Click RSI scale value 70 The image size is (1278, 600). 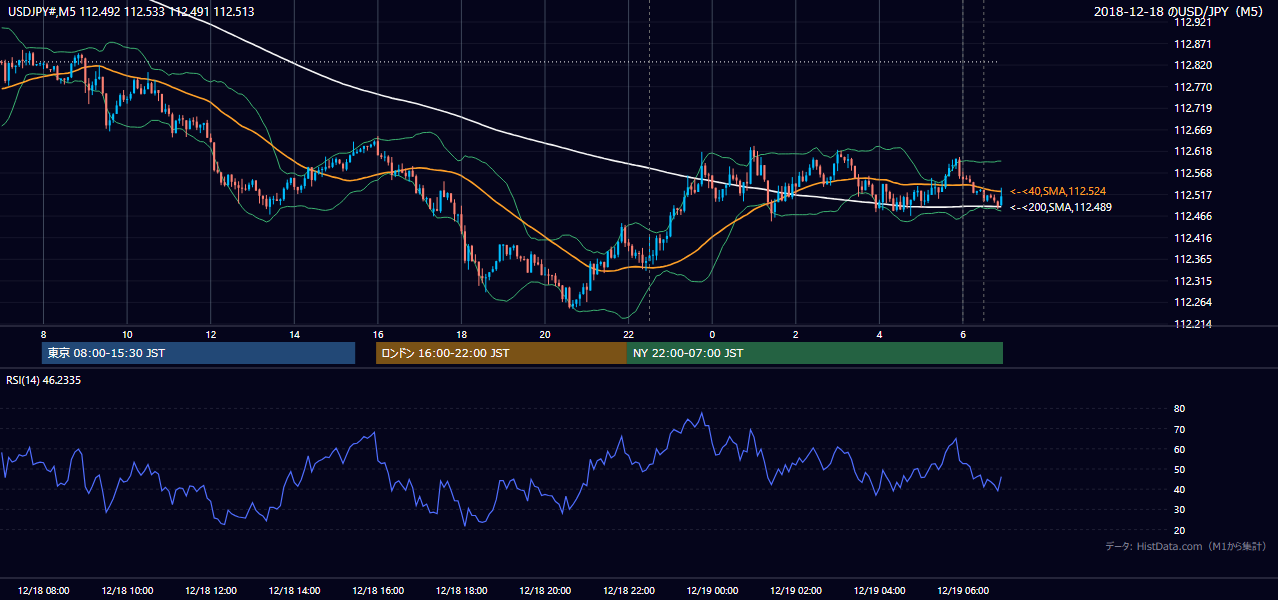(x=1179, y=429)
